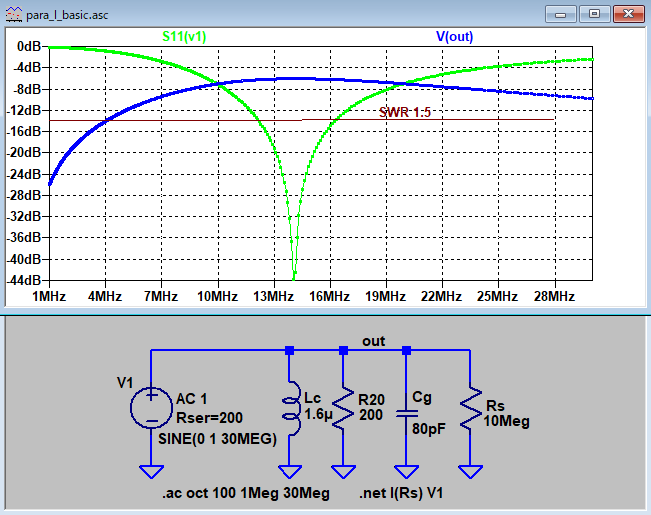Click the 0dB vertical axis label
Image resolution: width=651 pixels, height=515 pixels.
pyautogui.click(x=29, y=46)
